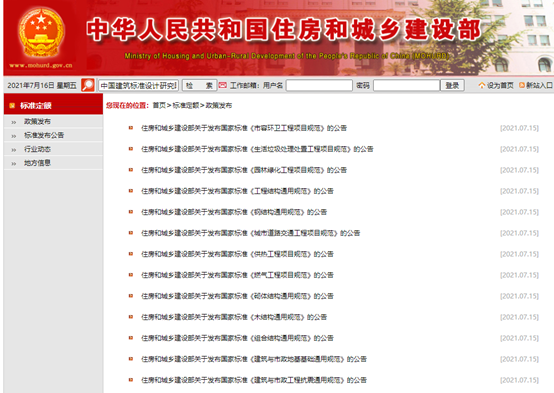
Task: Open the 地方信息 sidebar menu item
Action: pos(37,163)
